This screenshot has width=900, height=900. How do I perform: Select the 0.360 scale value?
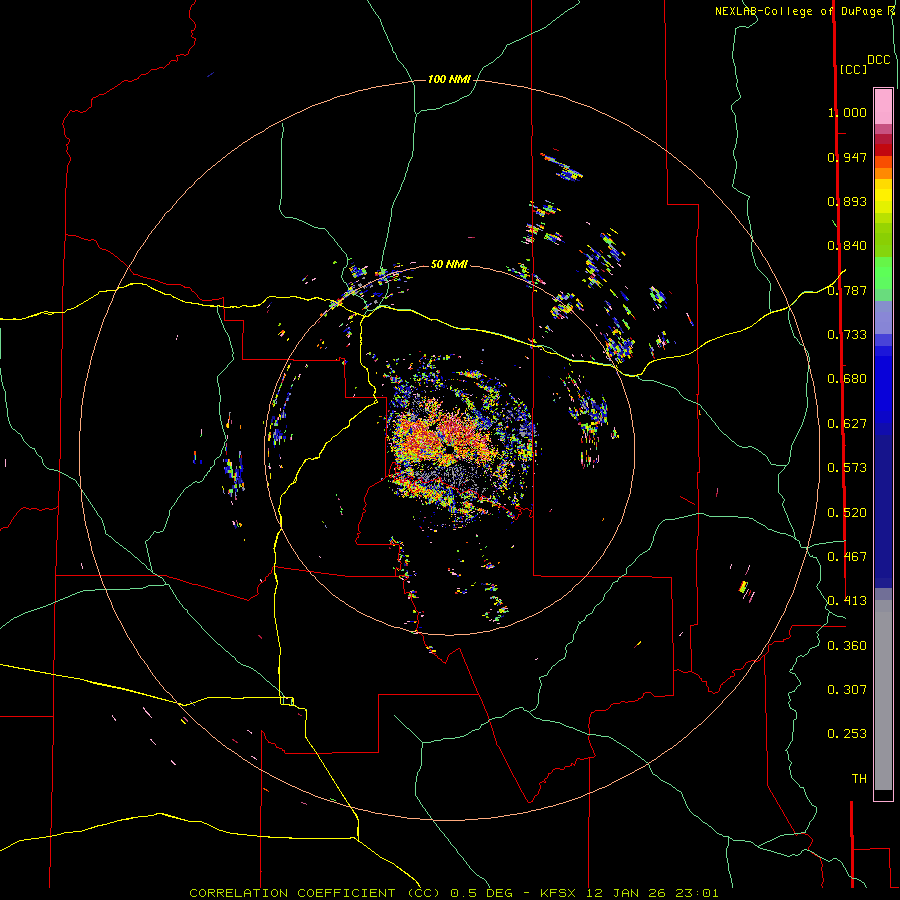click(x=847, y=646)
